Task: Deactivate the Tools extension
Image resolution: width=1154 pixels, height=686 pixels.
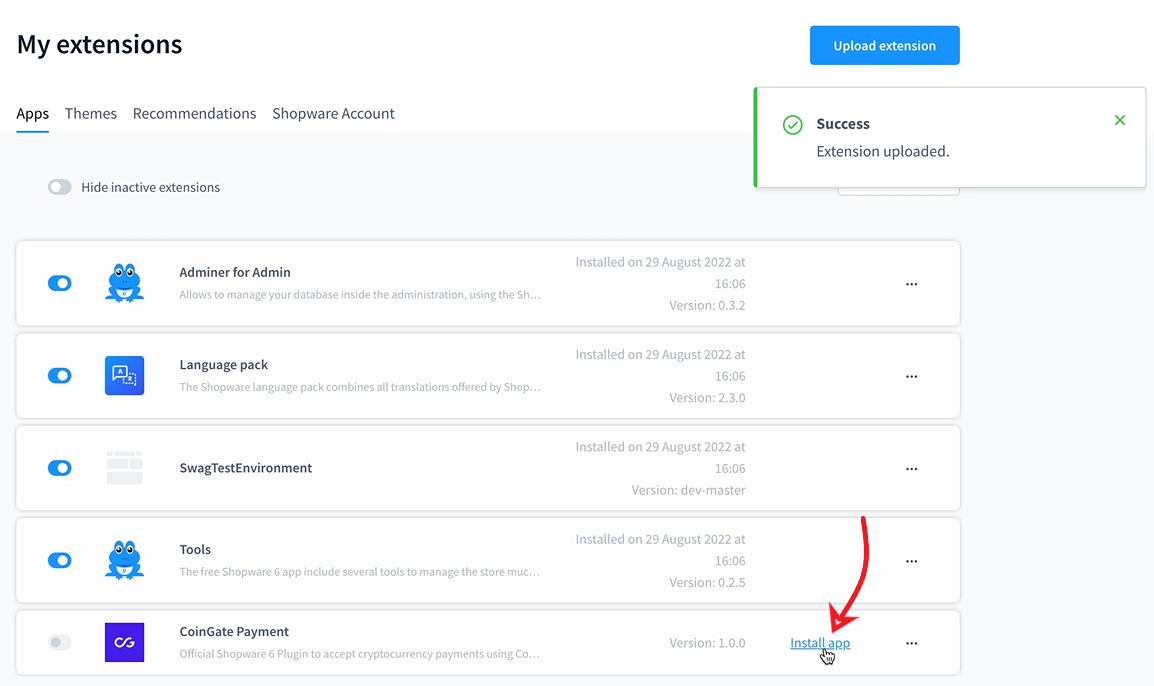Action: click(x=60, y=561)
